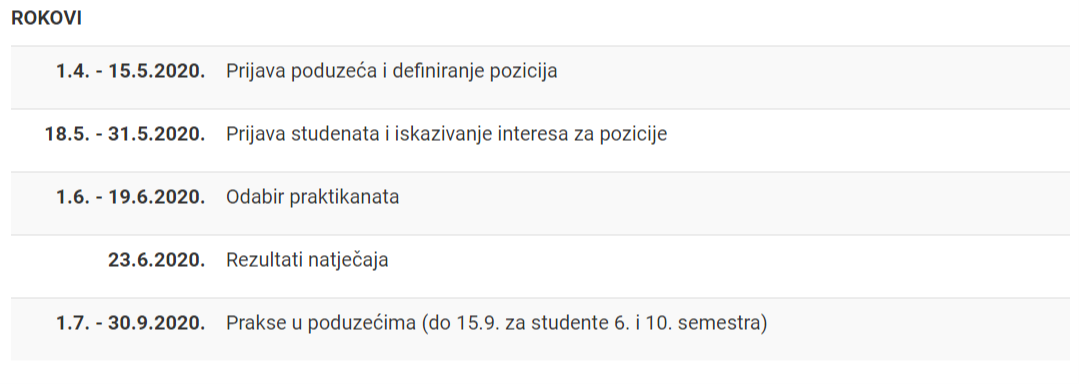Screen dimensions: 1079x384
Task: Select the date 23.6.2020.
Action: point(156,260)
